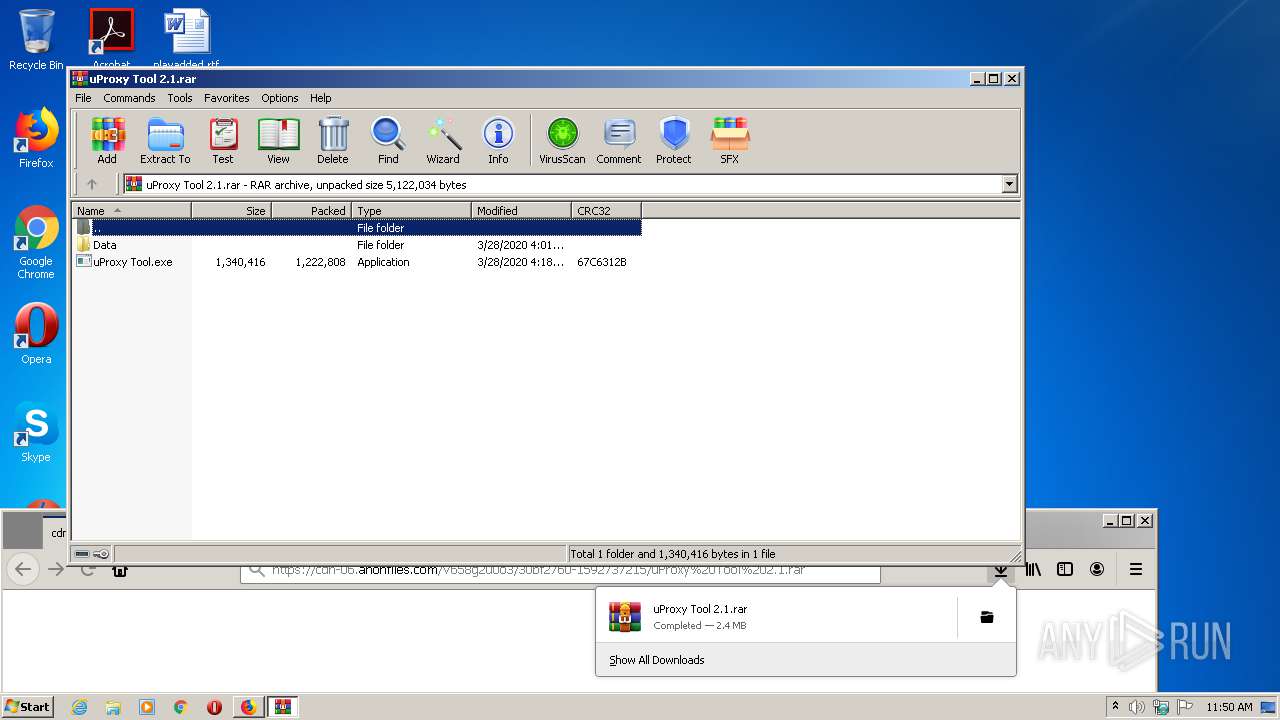Click the Firefox downloads arrow button
This screenshot has width=1280, height=720.
1000,570
